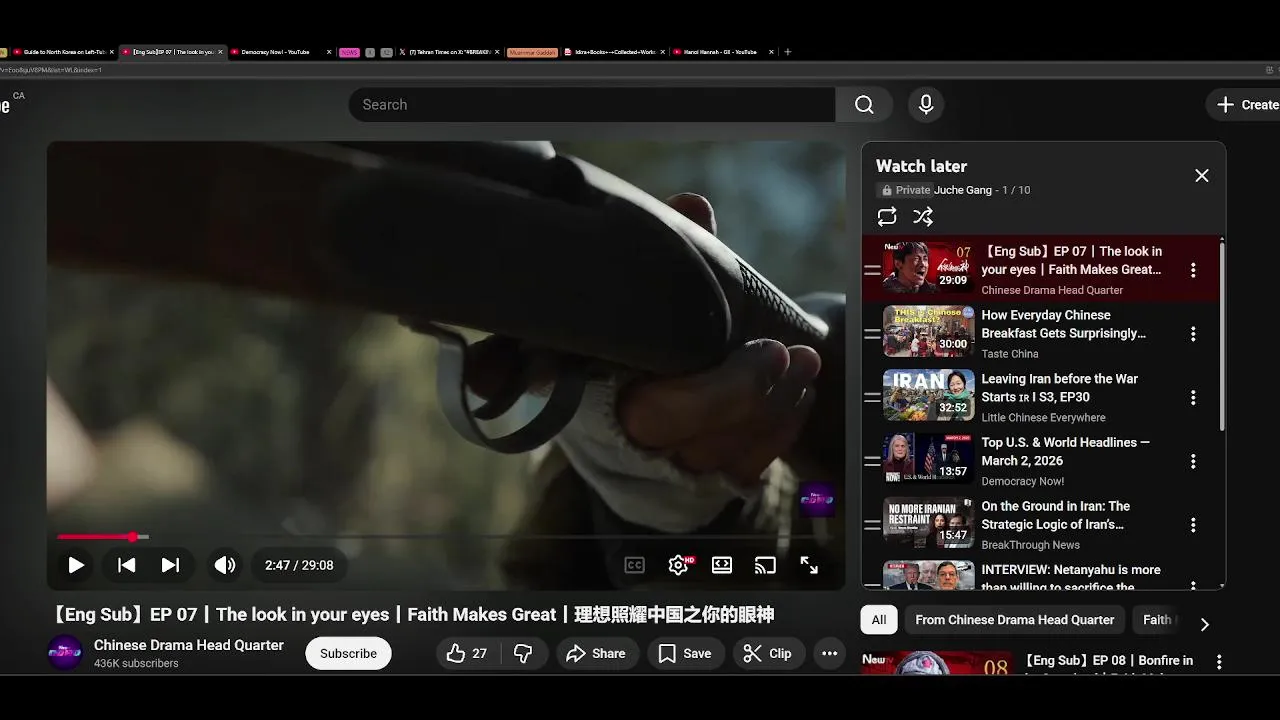Viewport: 1280px width, 720px height.
Task: Click the search magnifier button
Action: pyautogui.click(x=864, y=105)
